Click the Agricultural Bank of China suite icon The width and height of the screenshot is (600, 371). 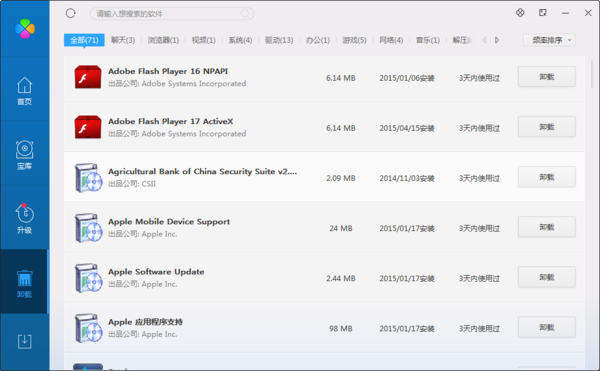[88, 177]
